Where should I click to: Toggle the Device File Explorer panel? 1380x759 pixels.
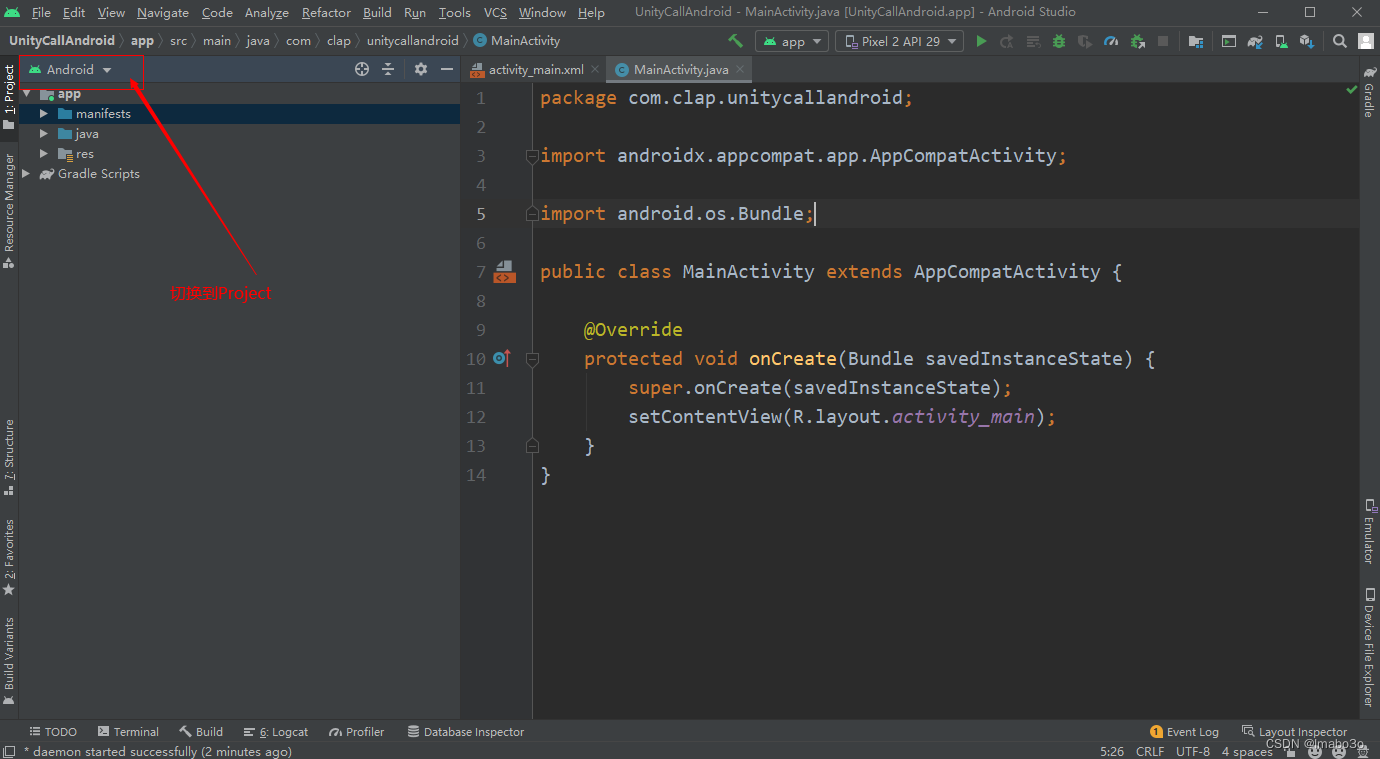(1369, 647)
